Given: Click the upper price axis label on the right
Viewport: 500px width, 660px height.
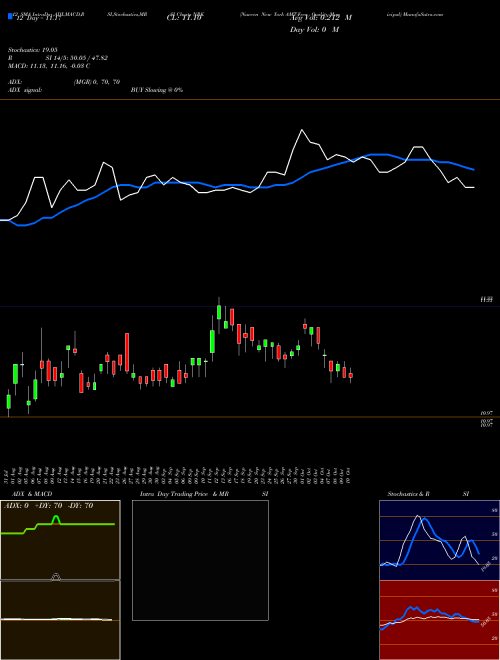Looking at the screenshot, I should pyautogui.click(x=487, y=300).
